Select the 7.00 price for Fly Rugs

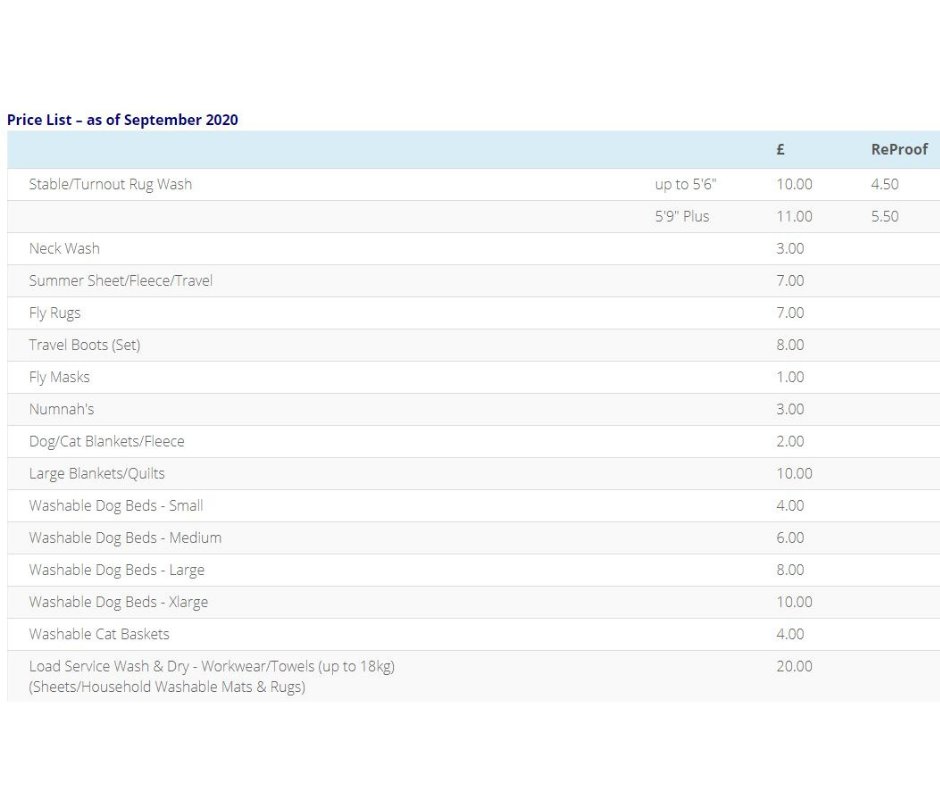(x=790, y=313)
